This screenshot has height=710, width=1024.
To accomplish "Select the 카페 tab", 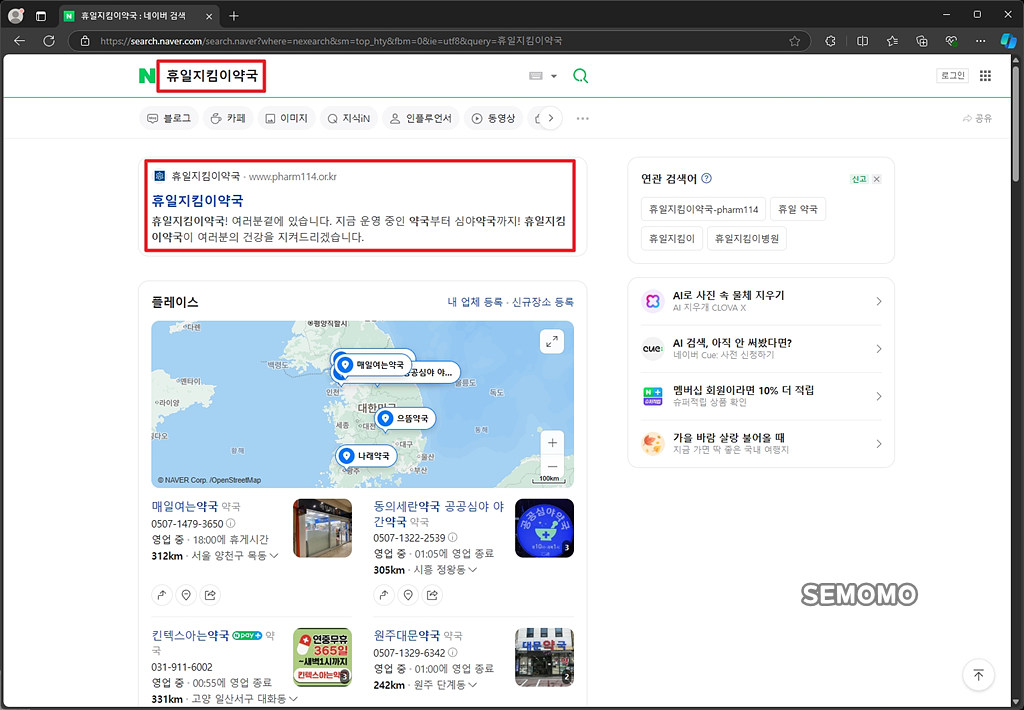I will click(228, 118).
